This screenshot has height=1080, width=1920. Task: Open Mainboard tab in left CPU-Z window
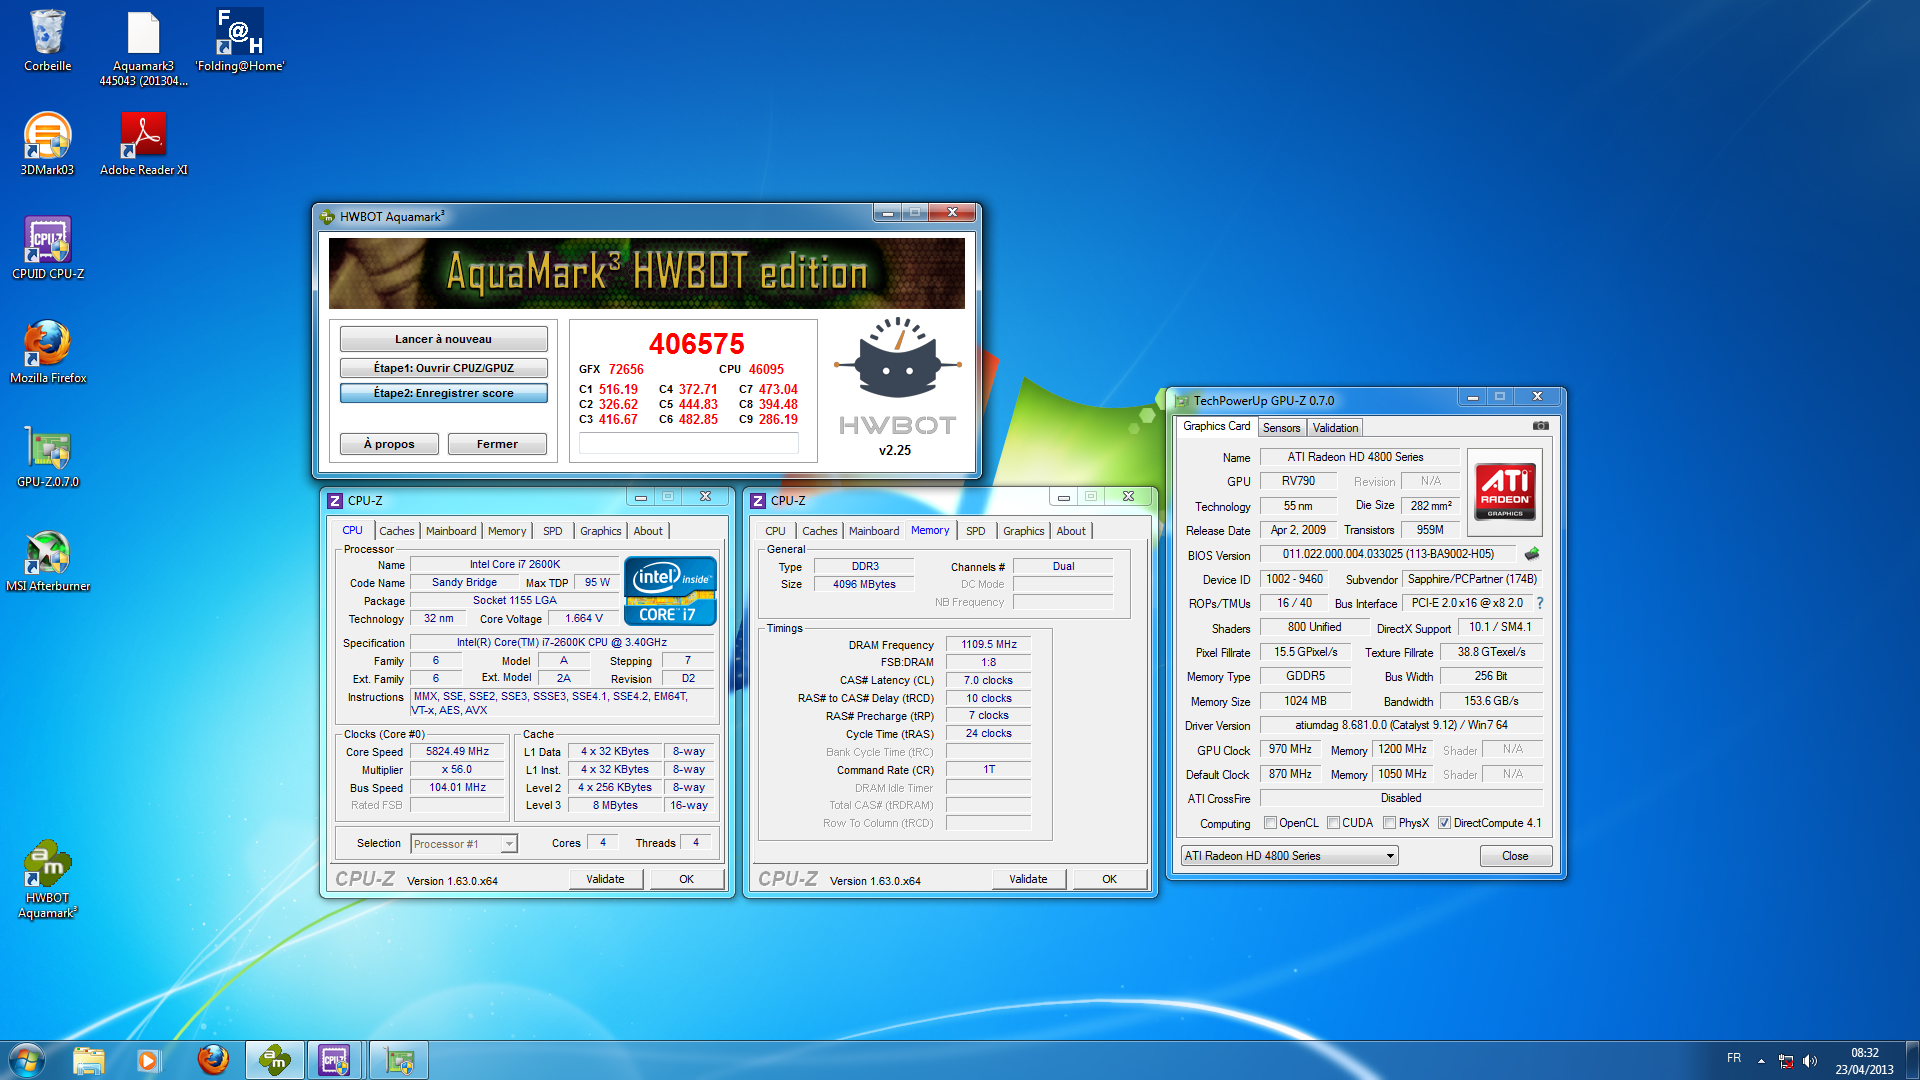(451, 531)
